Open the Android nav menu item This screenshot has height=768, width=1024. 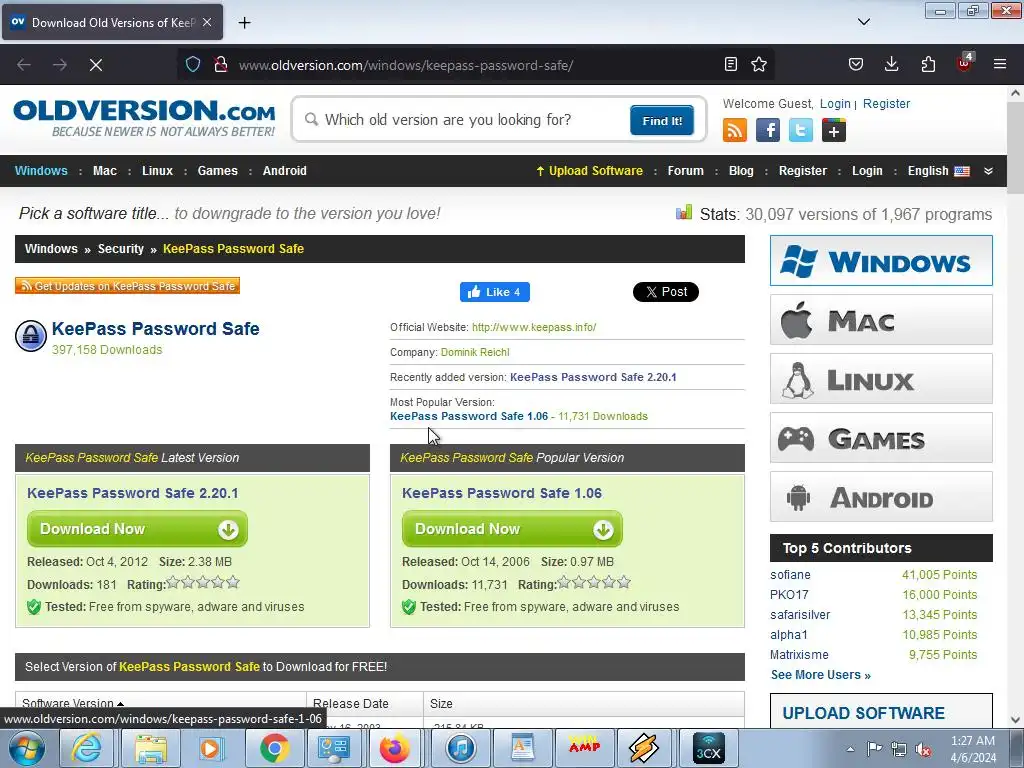coord(285,171)
